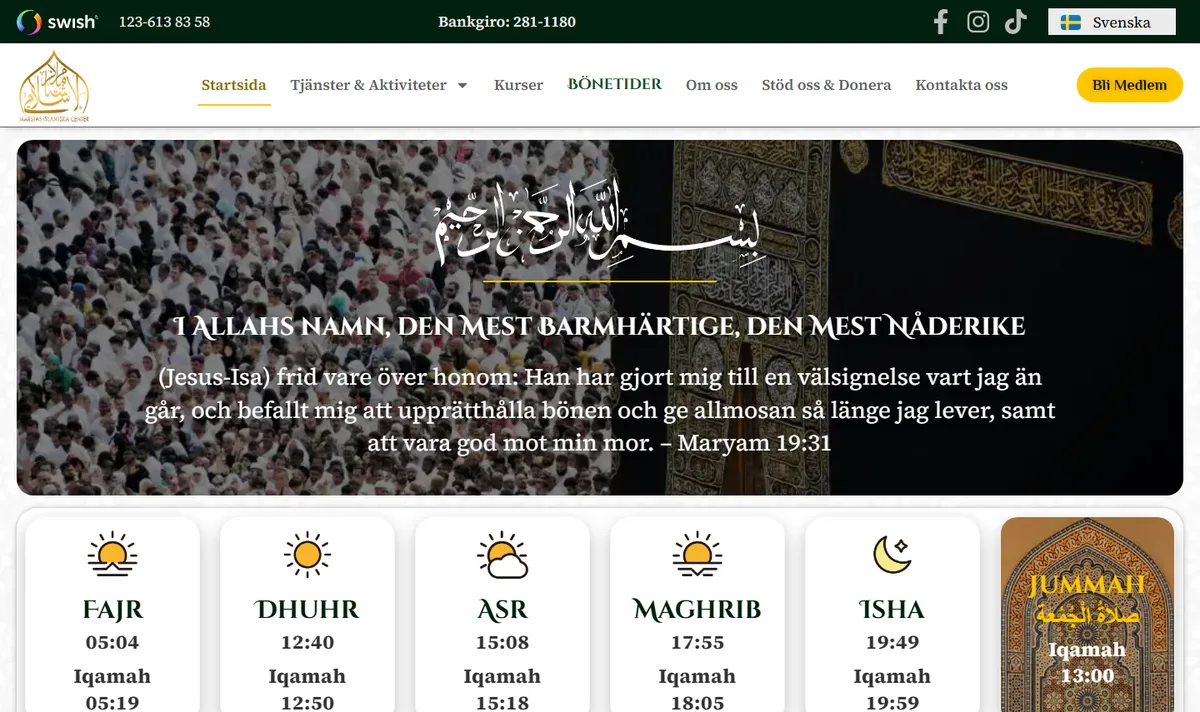Click the Arabic Bismillah calligraphy image
The height and width of the screenshot is (712, 1200).
pyautogui.click(x=600, y=223)
